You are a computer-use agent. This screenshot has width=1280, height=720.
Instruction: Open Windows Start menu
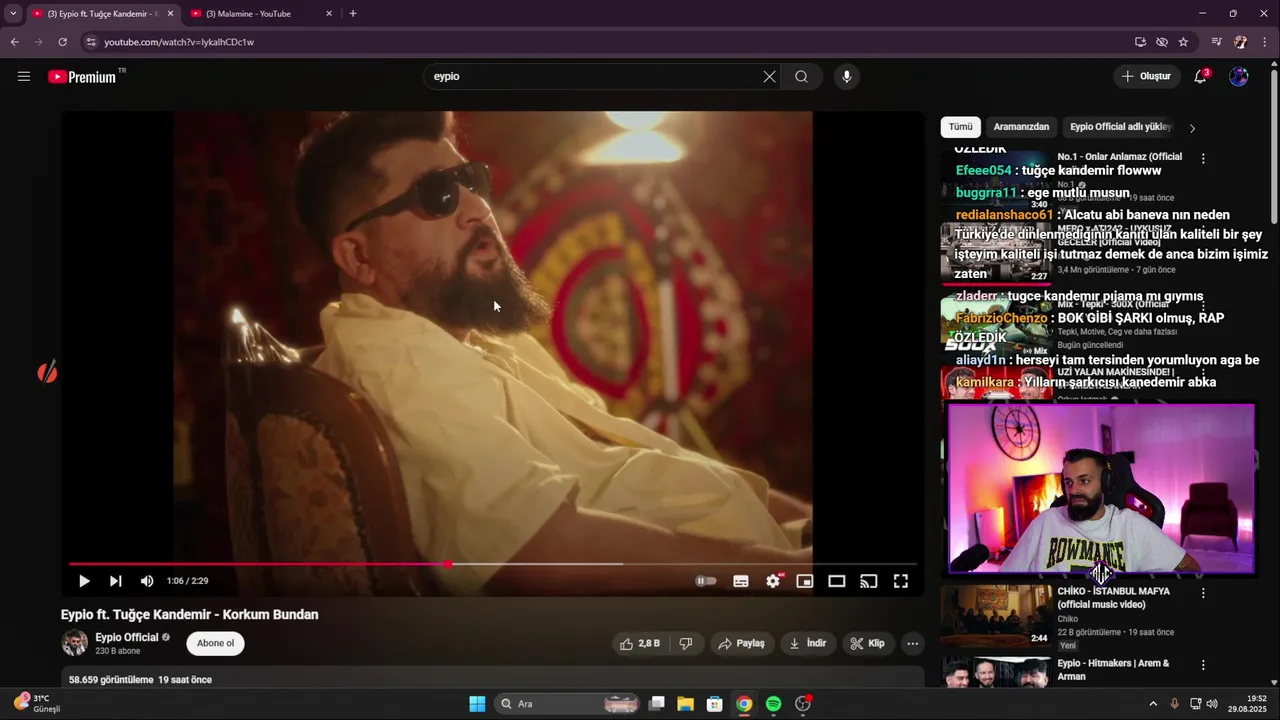pos(477,704)
